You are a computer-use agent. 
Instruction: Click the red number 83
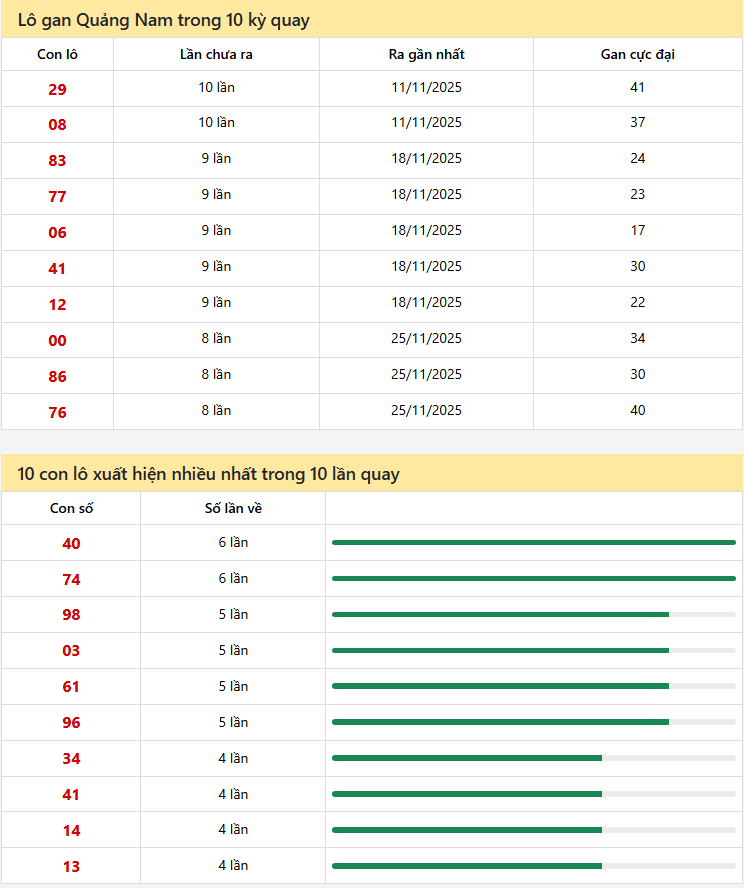click(x=57, y=161)
